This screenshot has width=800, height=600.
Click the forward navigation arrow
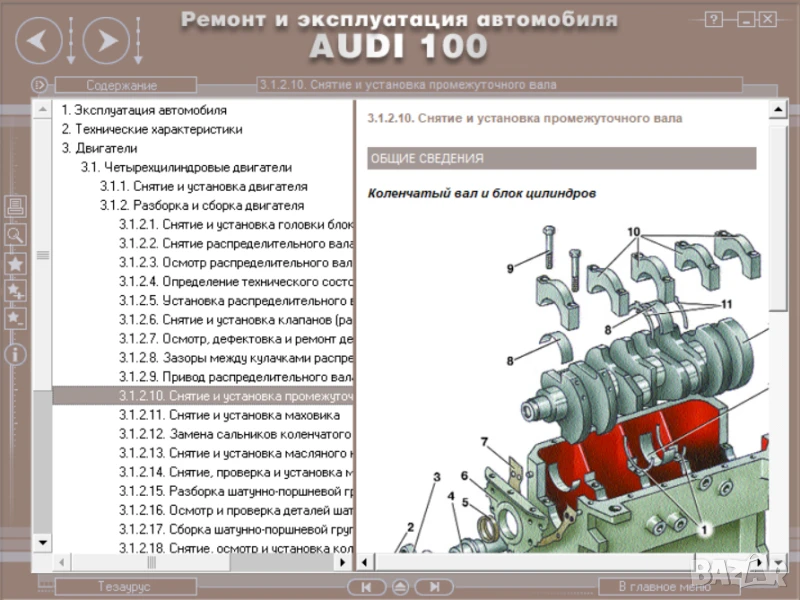[x=107, y=41]
